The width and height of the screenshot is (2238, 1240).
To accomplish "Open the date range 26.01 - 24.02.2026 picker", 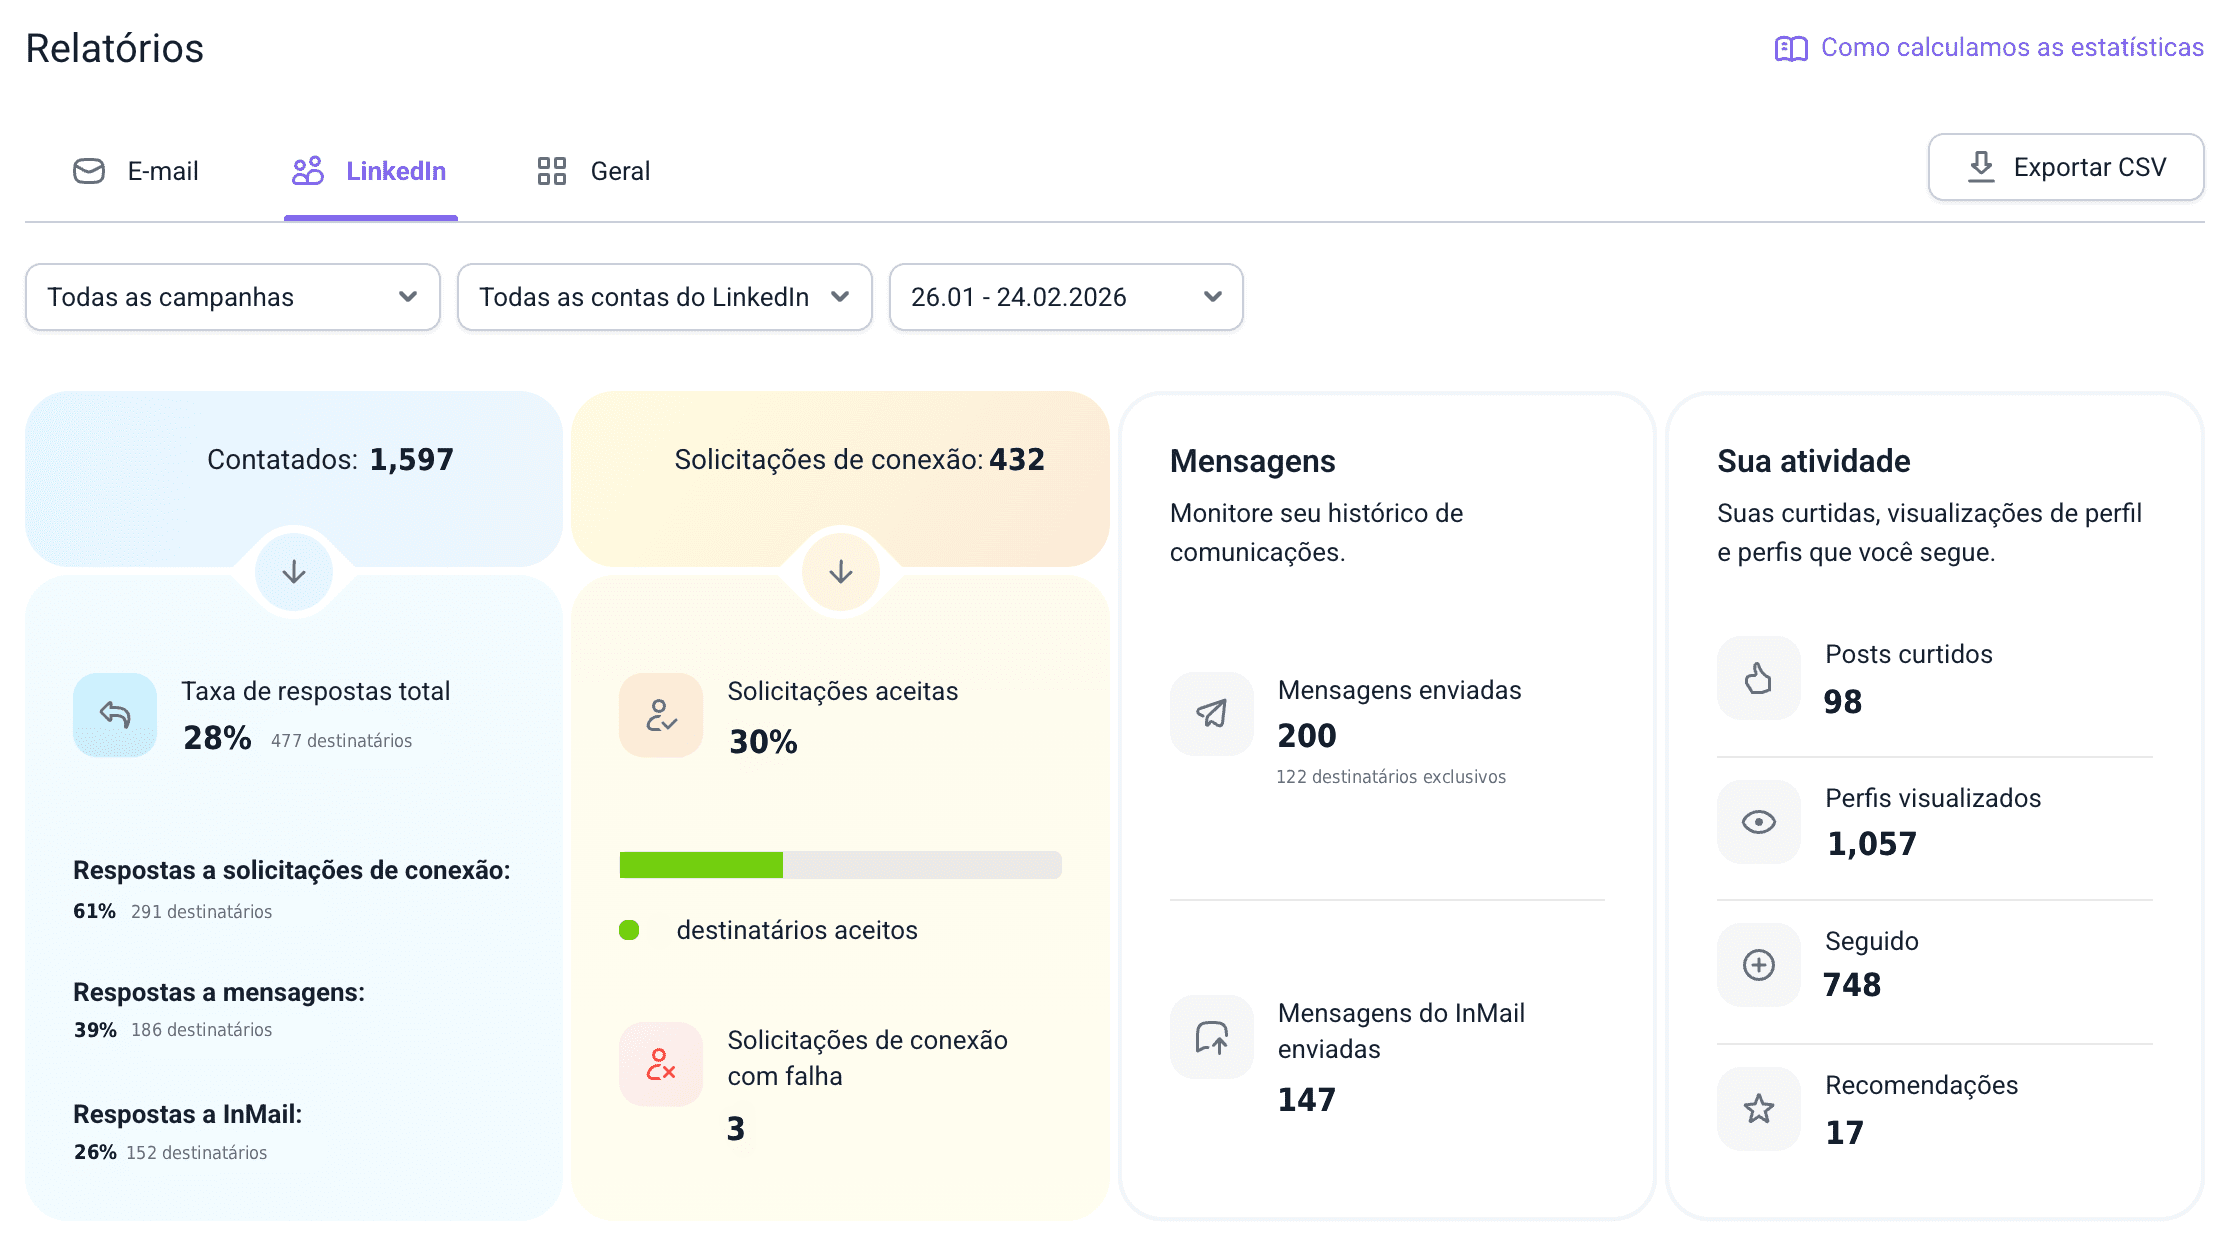I will [x=1065, y=297].
